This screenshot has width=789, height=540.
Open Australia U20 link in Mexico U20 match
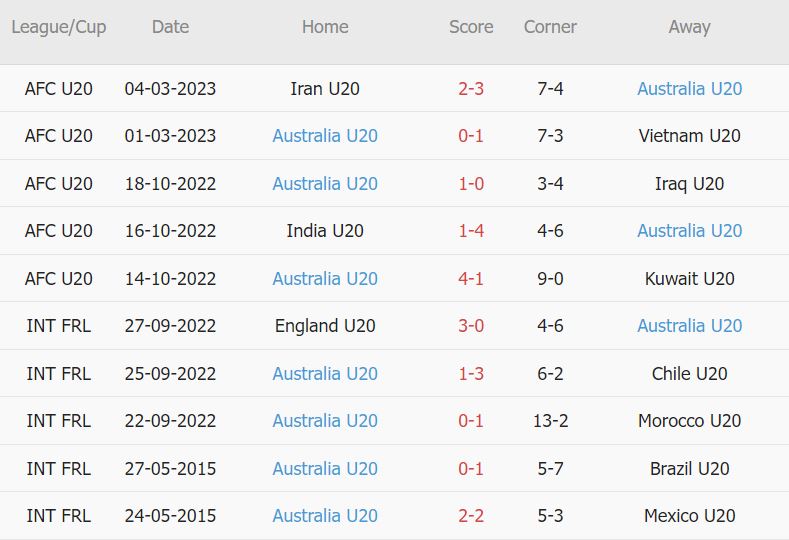point(325,516)
